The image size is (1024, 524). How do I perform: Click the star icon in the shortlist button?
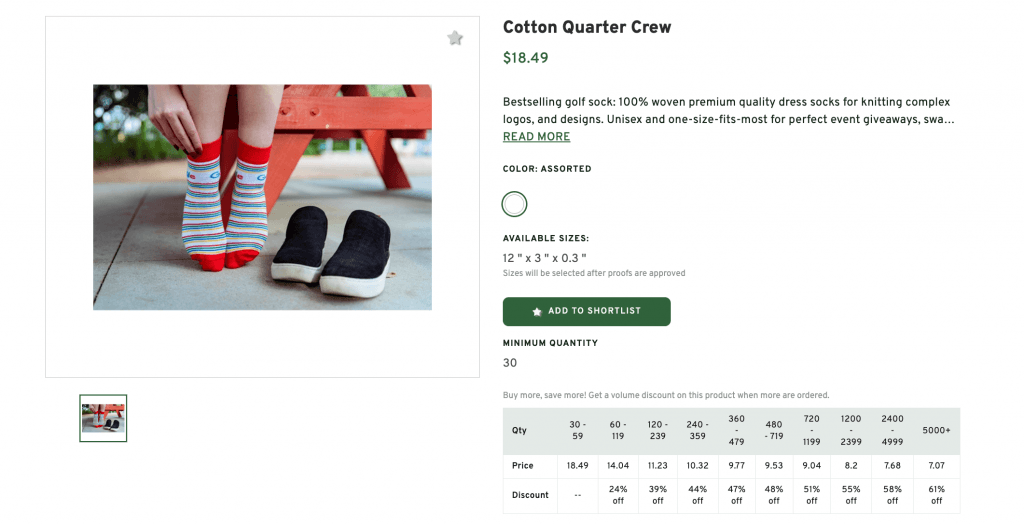point(537,312)
